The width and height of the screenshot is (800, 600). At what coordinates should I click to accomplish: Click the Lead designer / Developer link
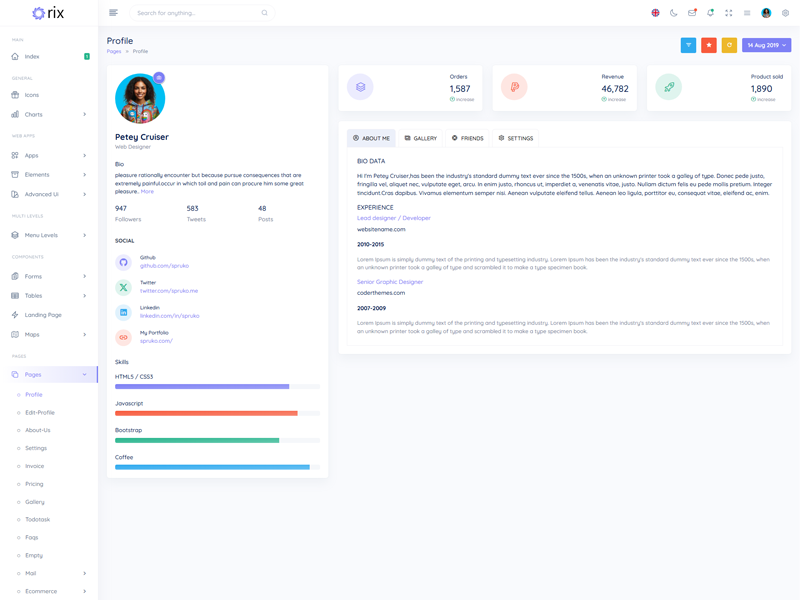point(393,218)
